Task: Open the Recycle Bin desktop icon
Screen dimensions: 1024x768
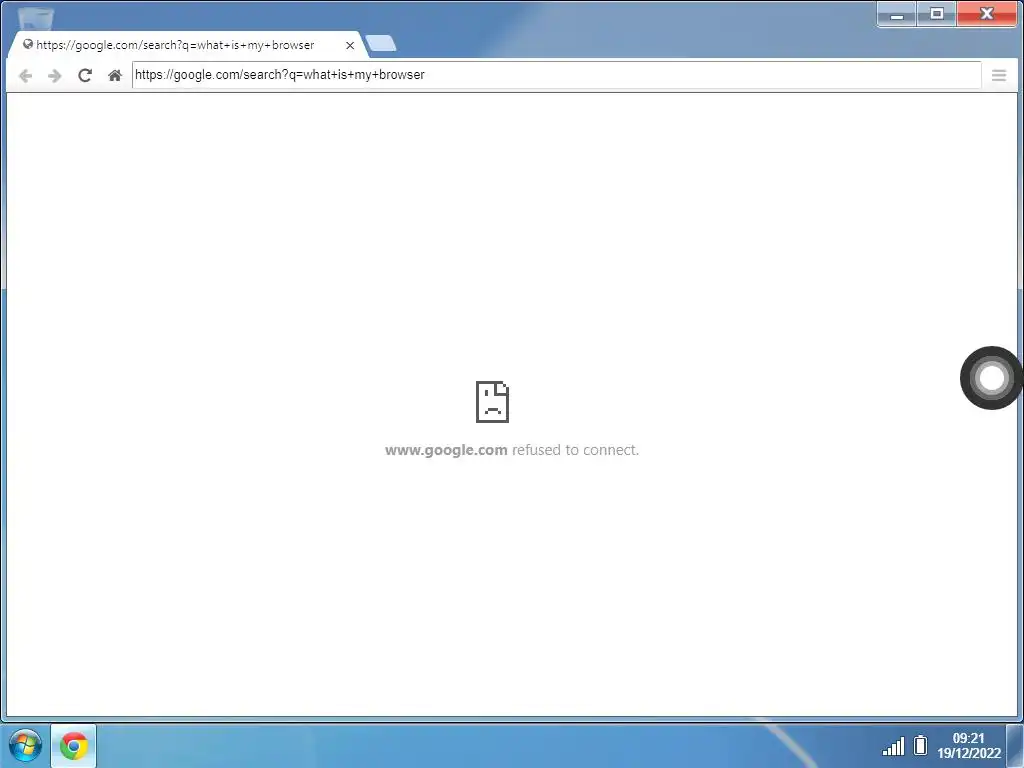Action: click(35, 18)
